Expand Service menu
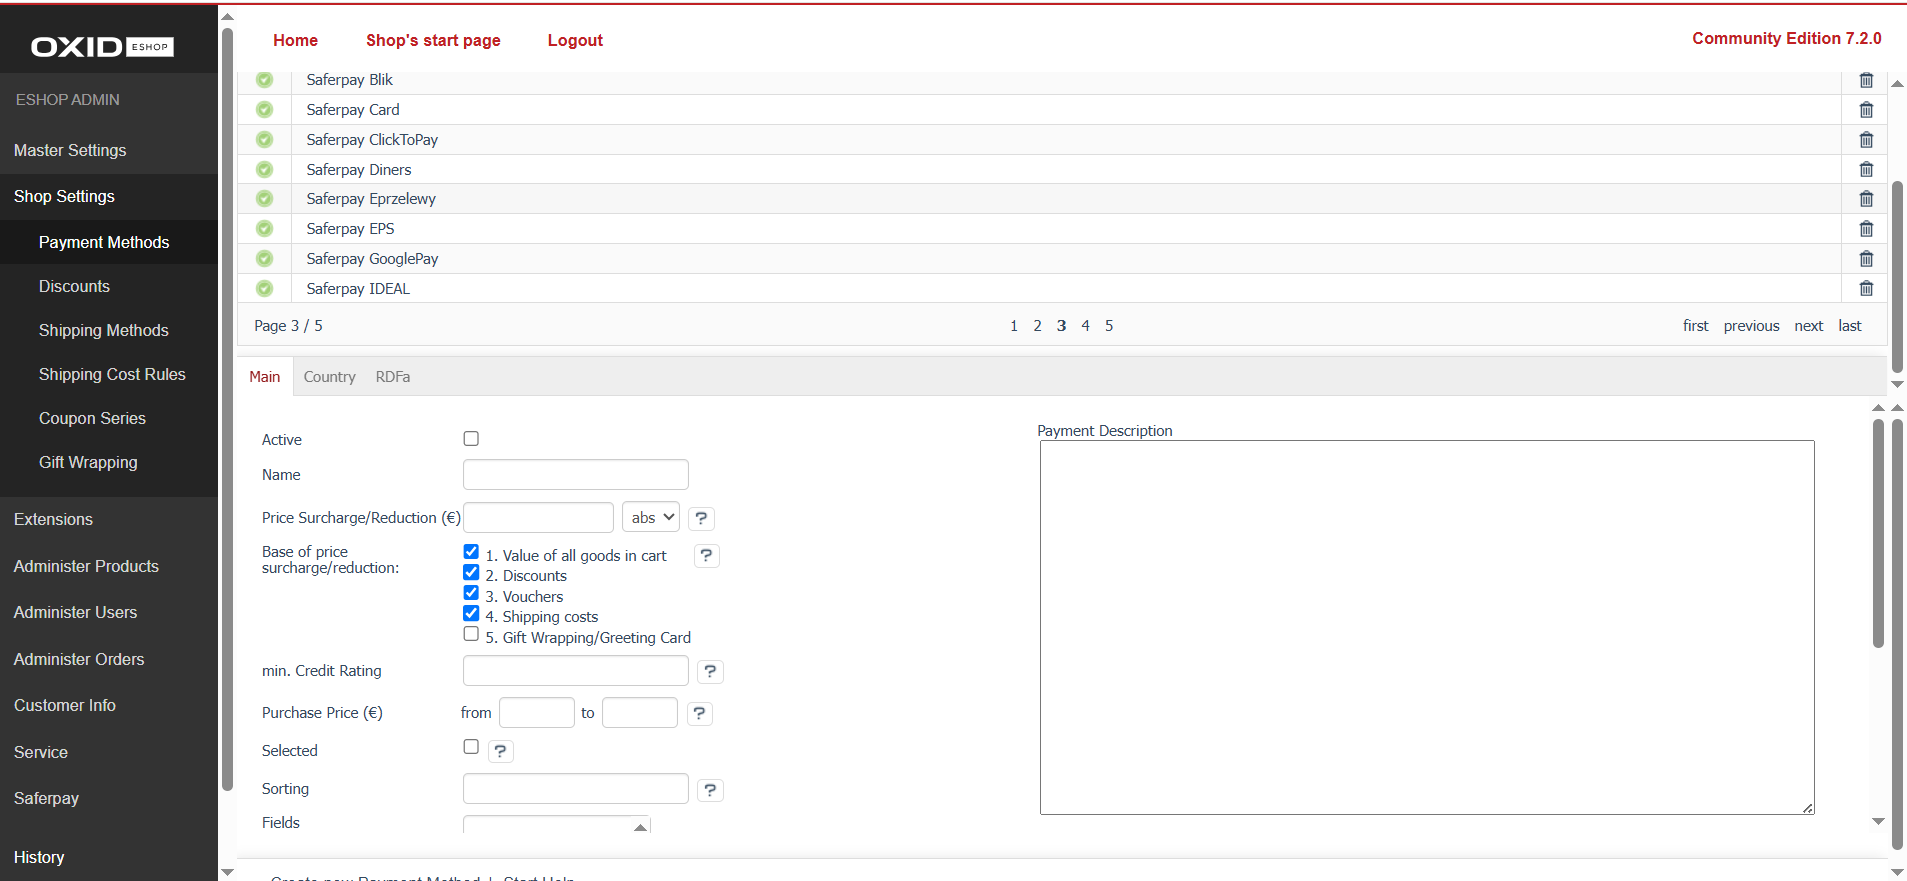Viewport: 1907px width, 881px height. 41,752
